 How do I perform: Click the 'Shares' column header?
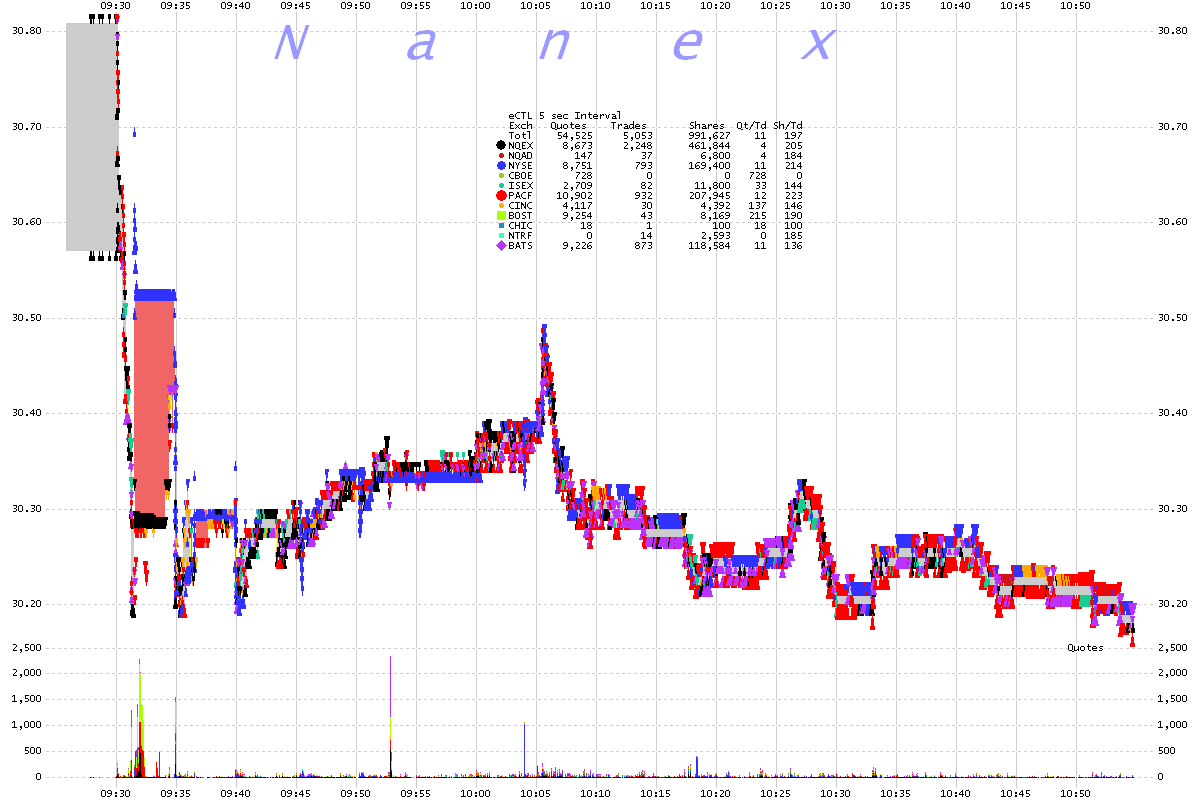coord(706,126)
